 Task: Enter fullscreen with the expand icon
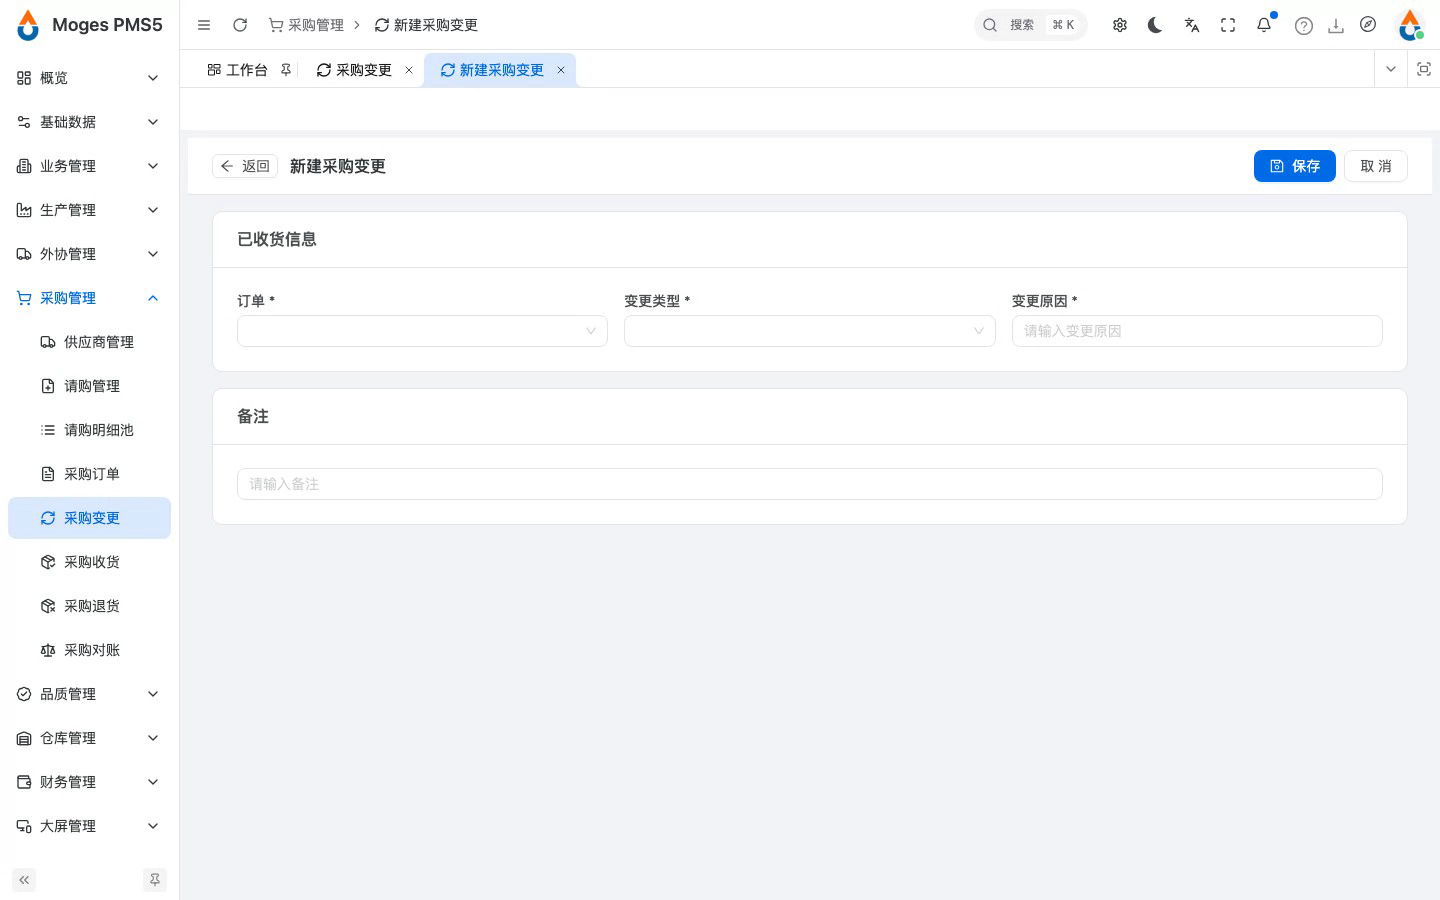click(1228, 25)
